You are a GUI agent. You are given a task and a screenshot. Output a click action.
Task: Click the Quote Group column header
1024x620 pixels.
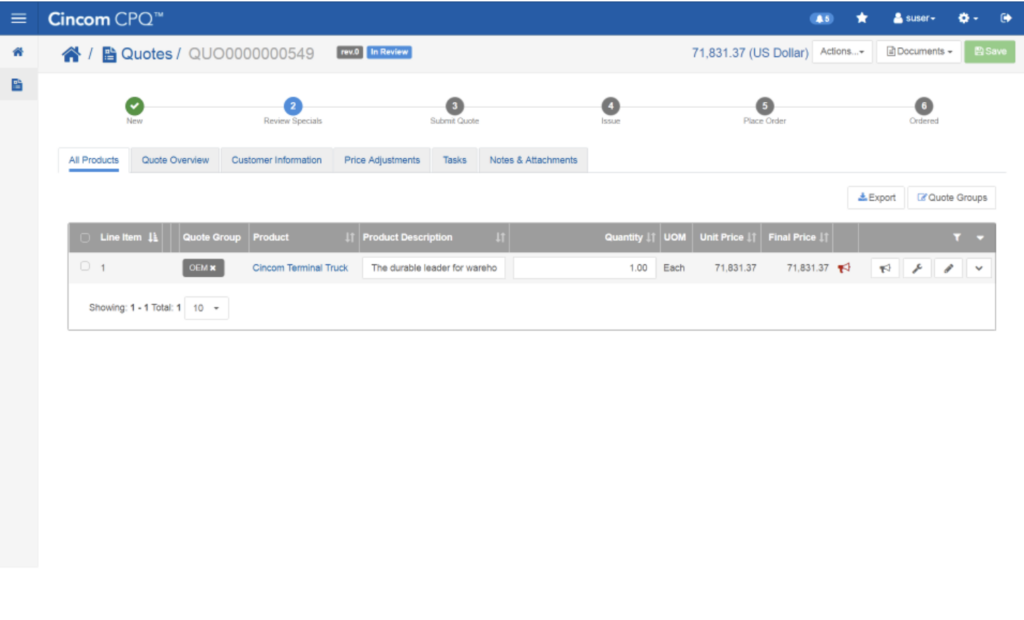click(212, 237)
